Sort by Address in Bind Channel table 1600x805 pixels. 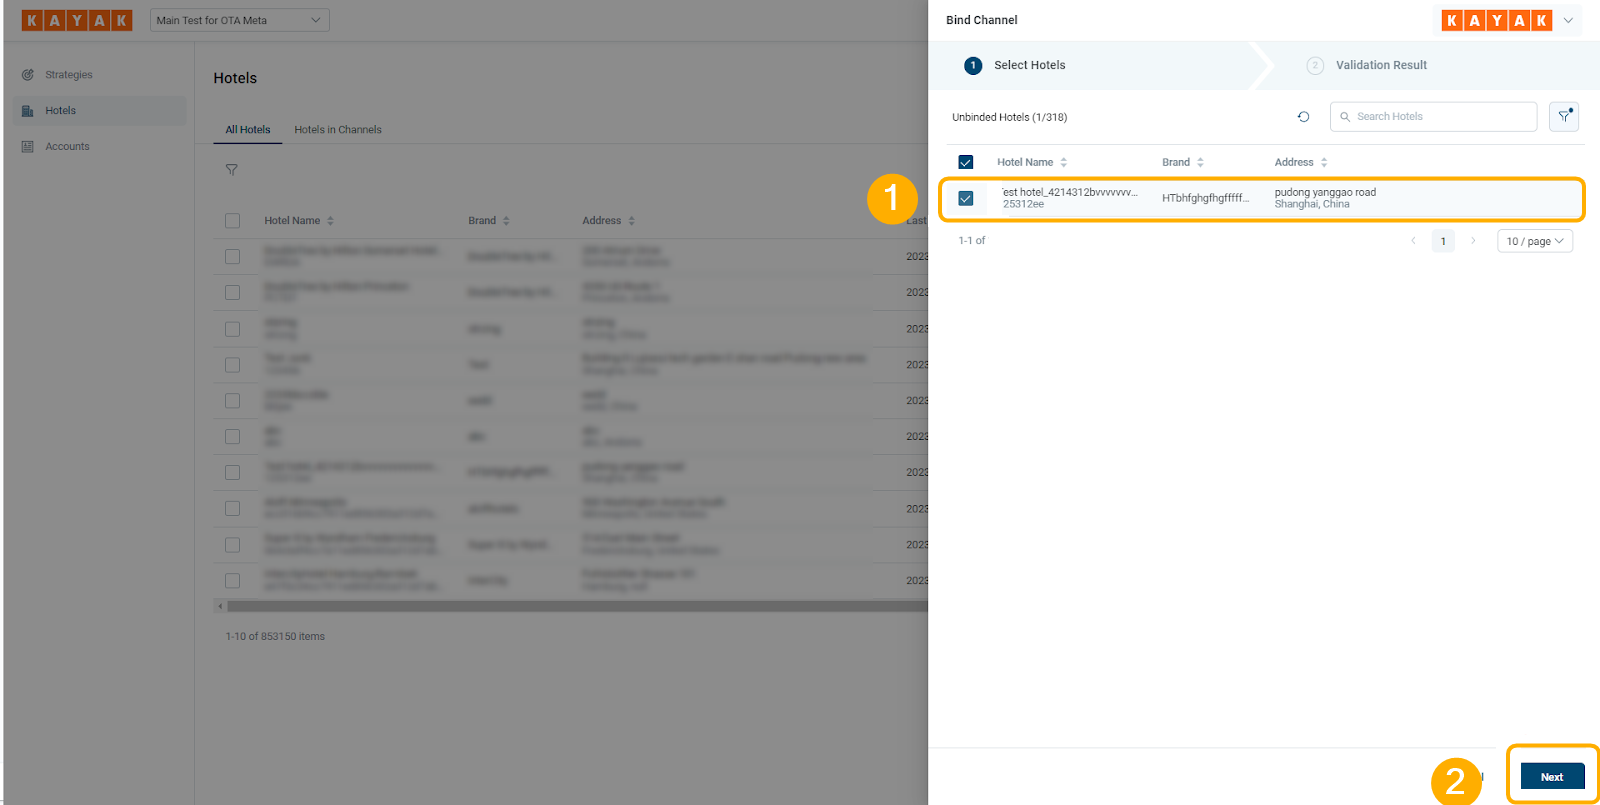(x=1324, y=162)
